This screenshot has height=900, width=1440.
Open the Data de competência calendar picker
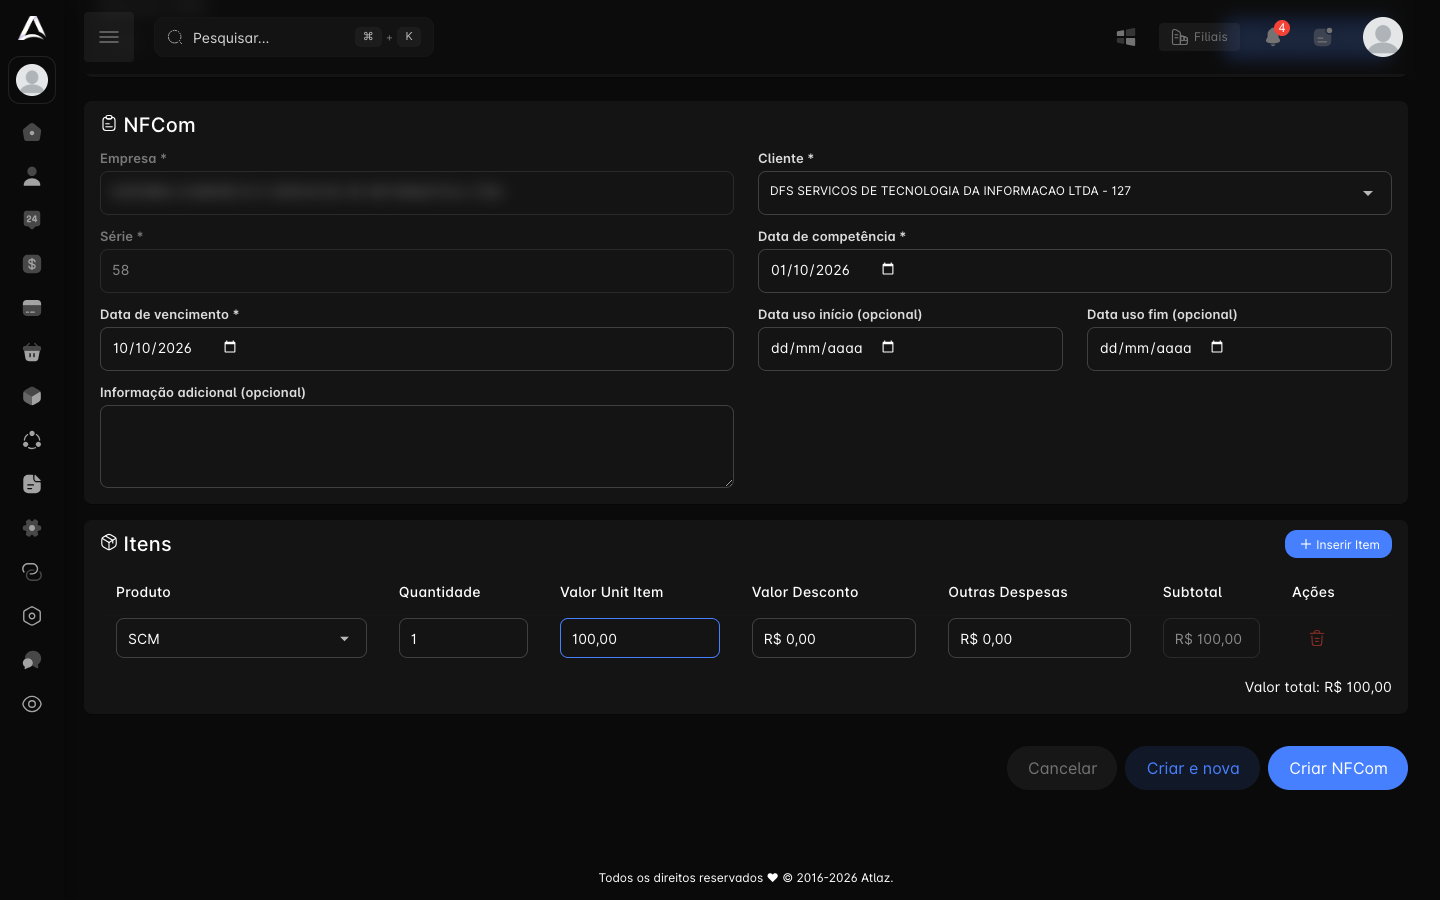click(888, 269)
